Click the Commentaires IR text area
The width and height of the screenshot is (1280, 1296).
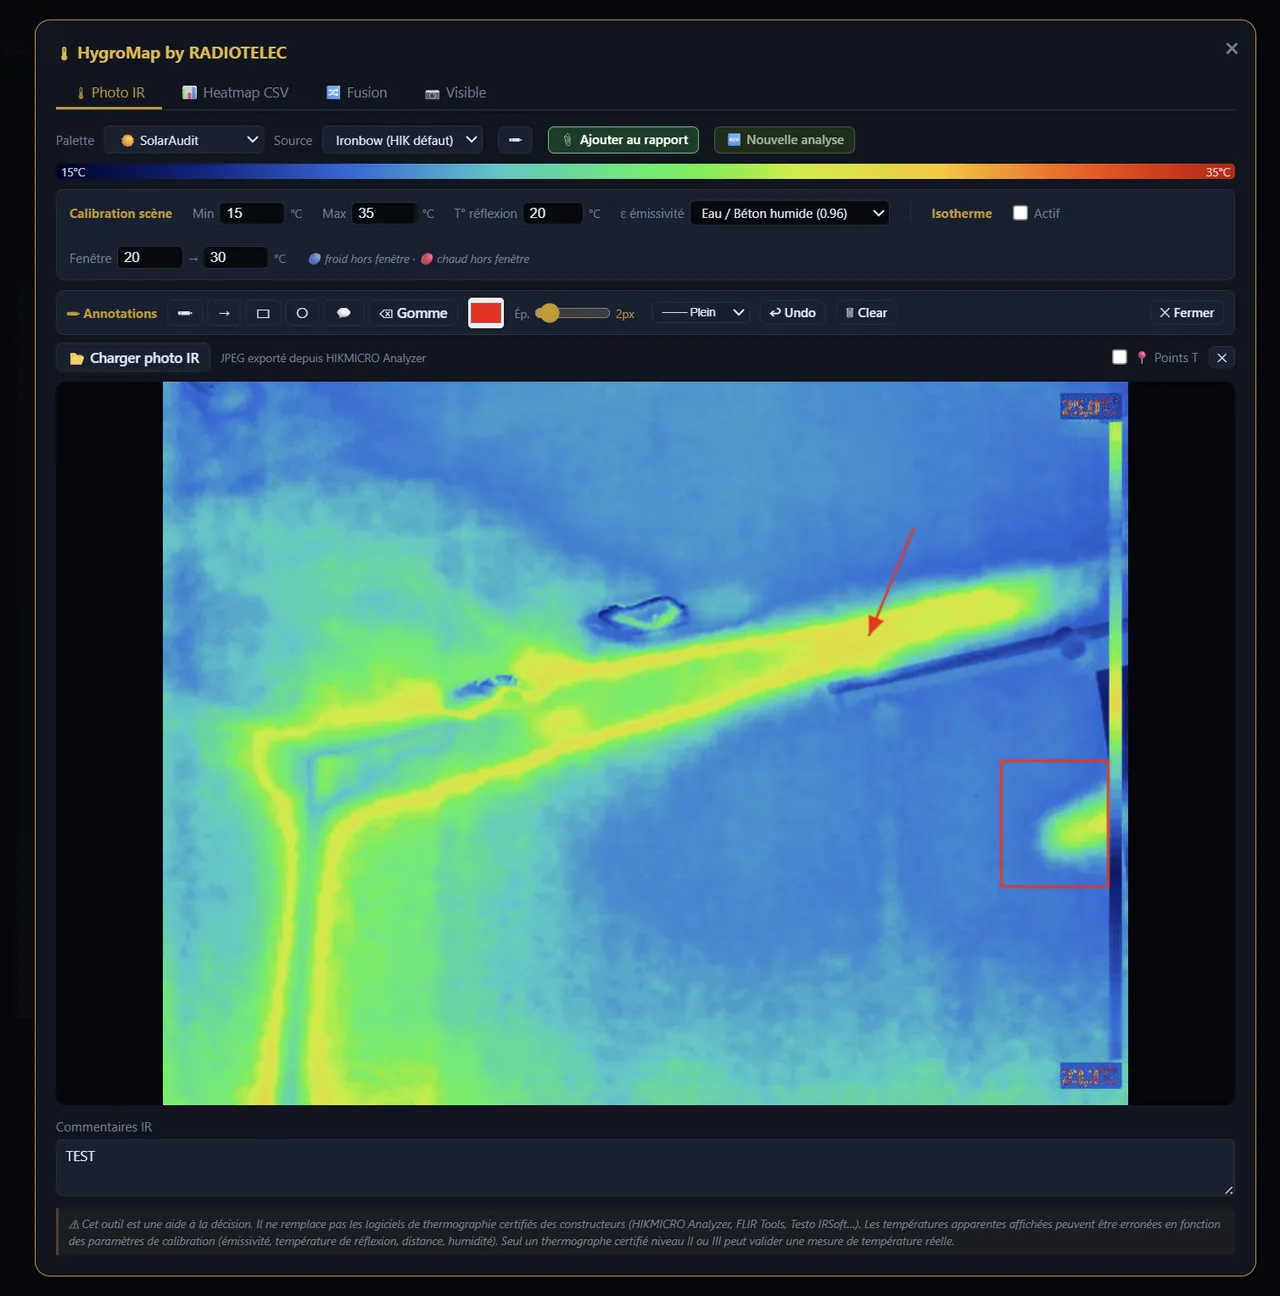click(645, 1167)
